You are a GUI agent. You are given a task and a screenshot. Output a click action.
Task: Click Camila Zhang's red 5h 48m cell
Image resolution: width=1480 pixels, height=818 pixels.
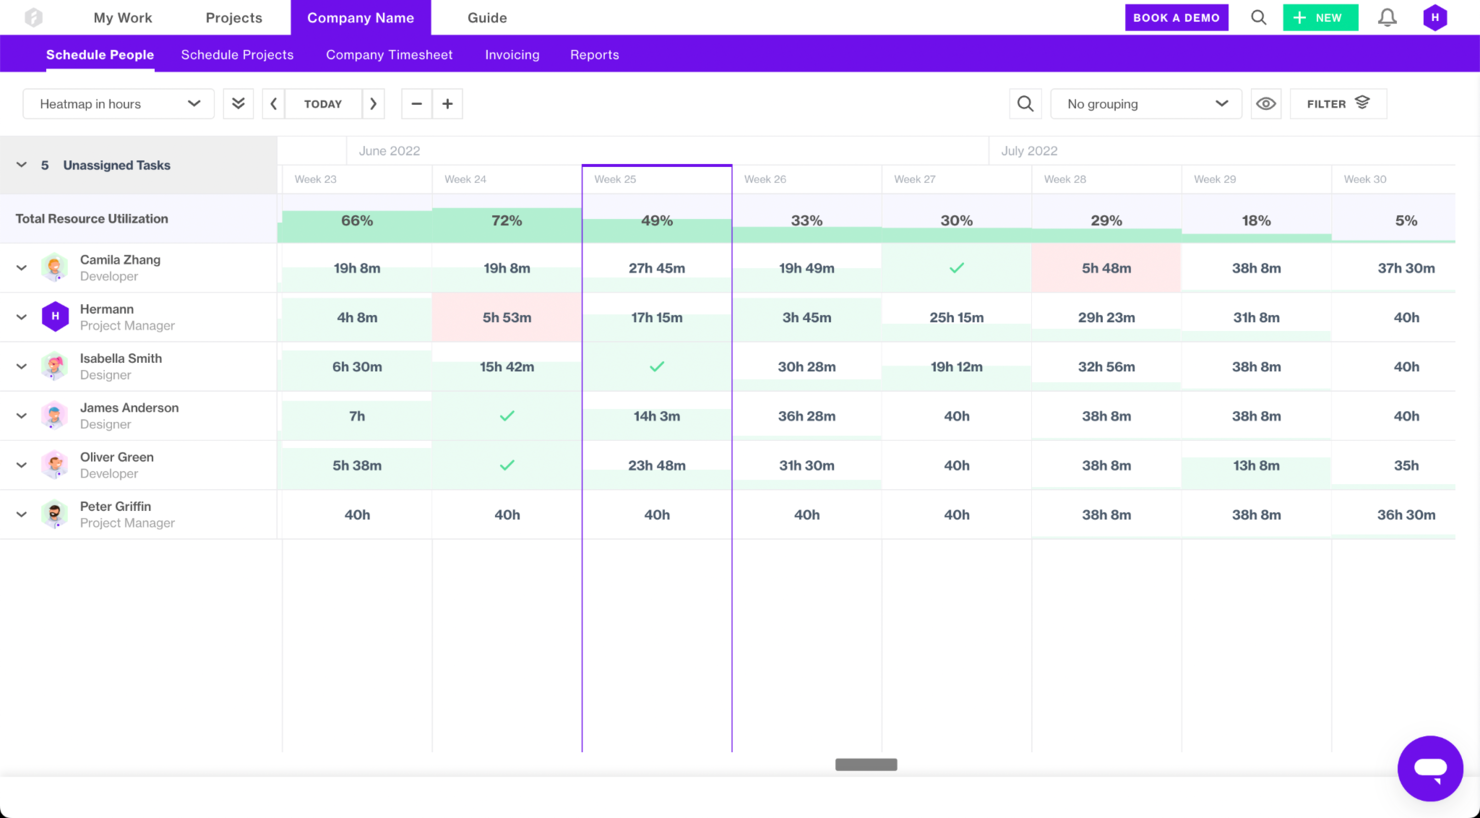(1106, 268)
